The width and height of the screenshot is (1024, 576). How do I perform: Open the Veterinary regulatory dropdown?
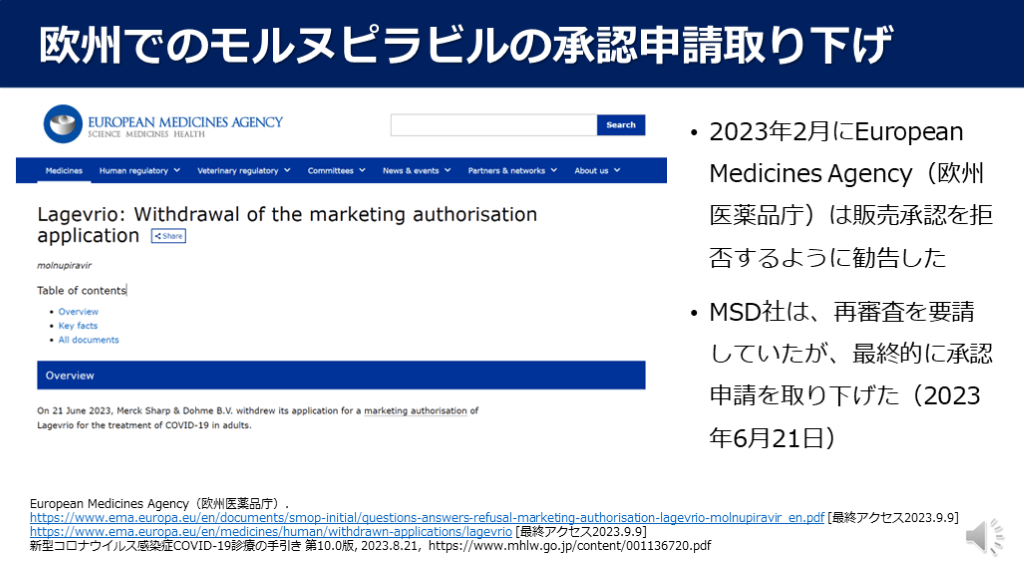click(243, 171)
